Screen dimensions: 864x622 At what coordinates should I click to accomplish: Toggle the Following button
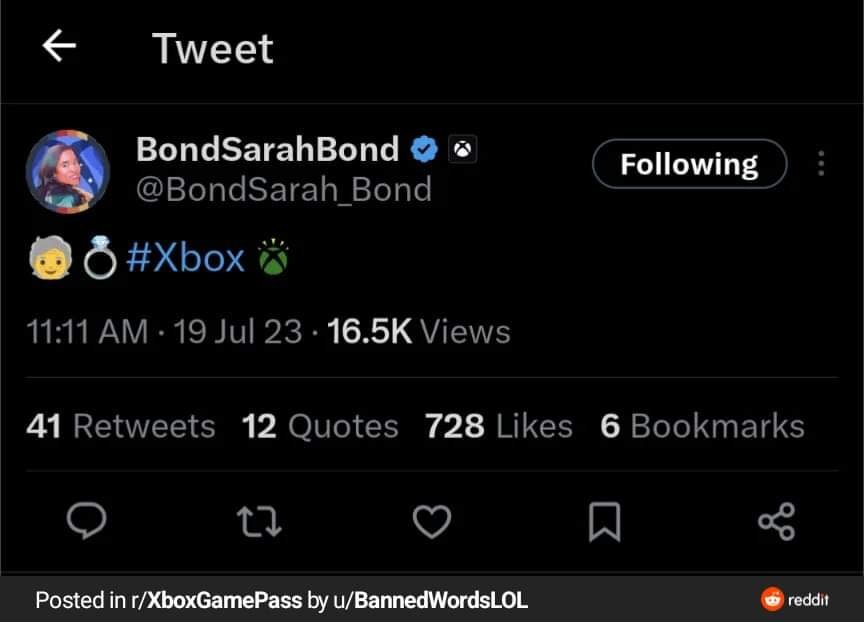click(689, 164)
